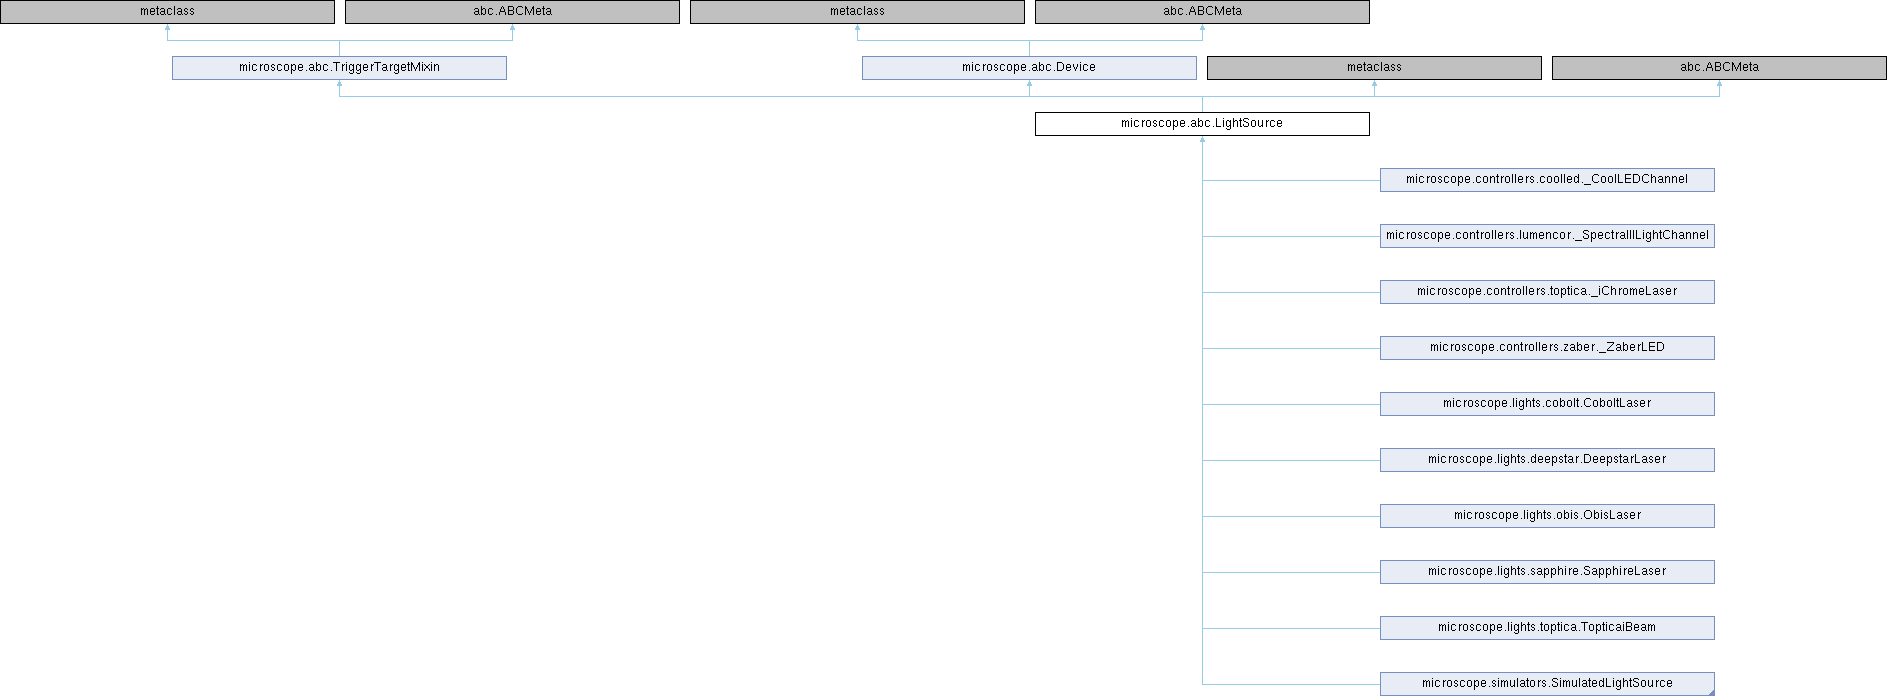Viewport: 1887px width, 696px height.
Task: Click the toptica.TopticaiBeam node
Action: pos(1546,628)
